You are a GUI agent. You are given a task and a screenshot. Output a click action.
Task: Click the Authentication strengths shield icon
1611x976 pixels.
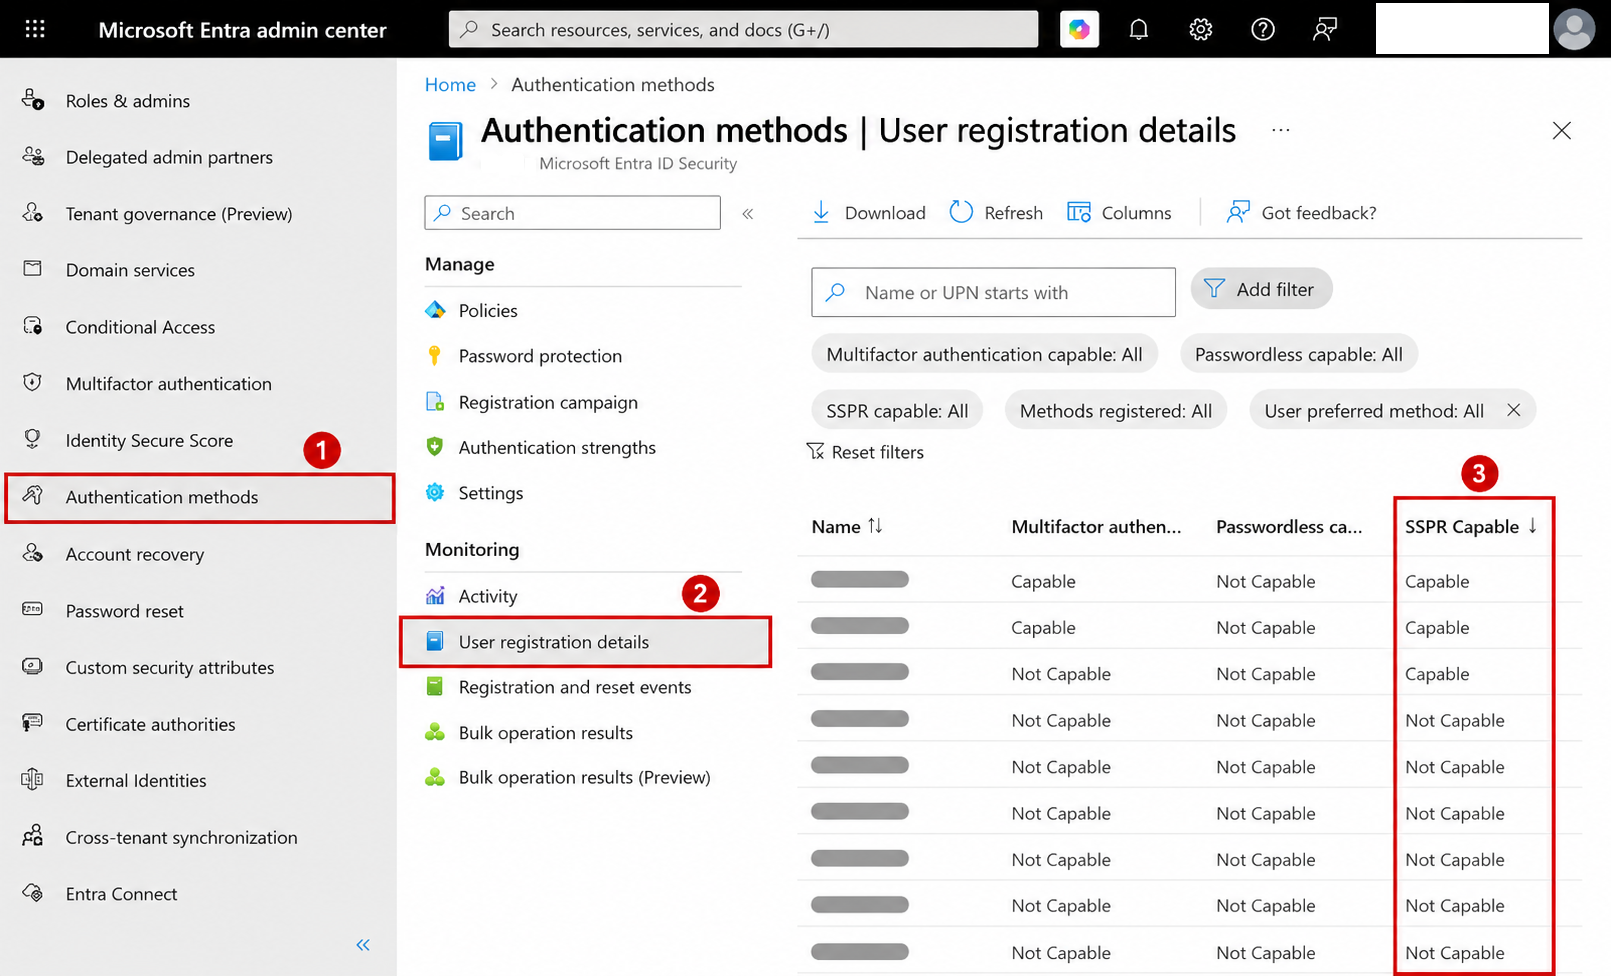click(434, 447)
